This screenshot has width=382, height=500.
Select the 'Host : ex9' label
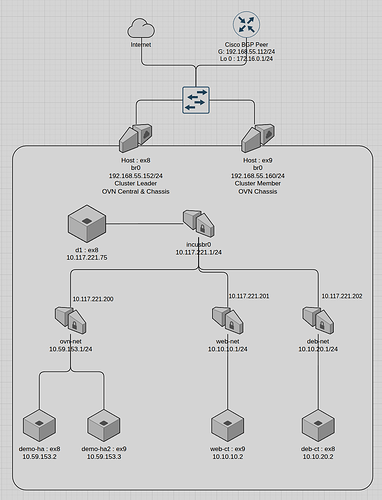pos(258,160)
